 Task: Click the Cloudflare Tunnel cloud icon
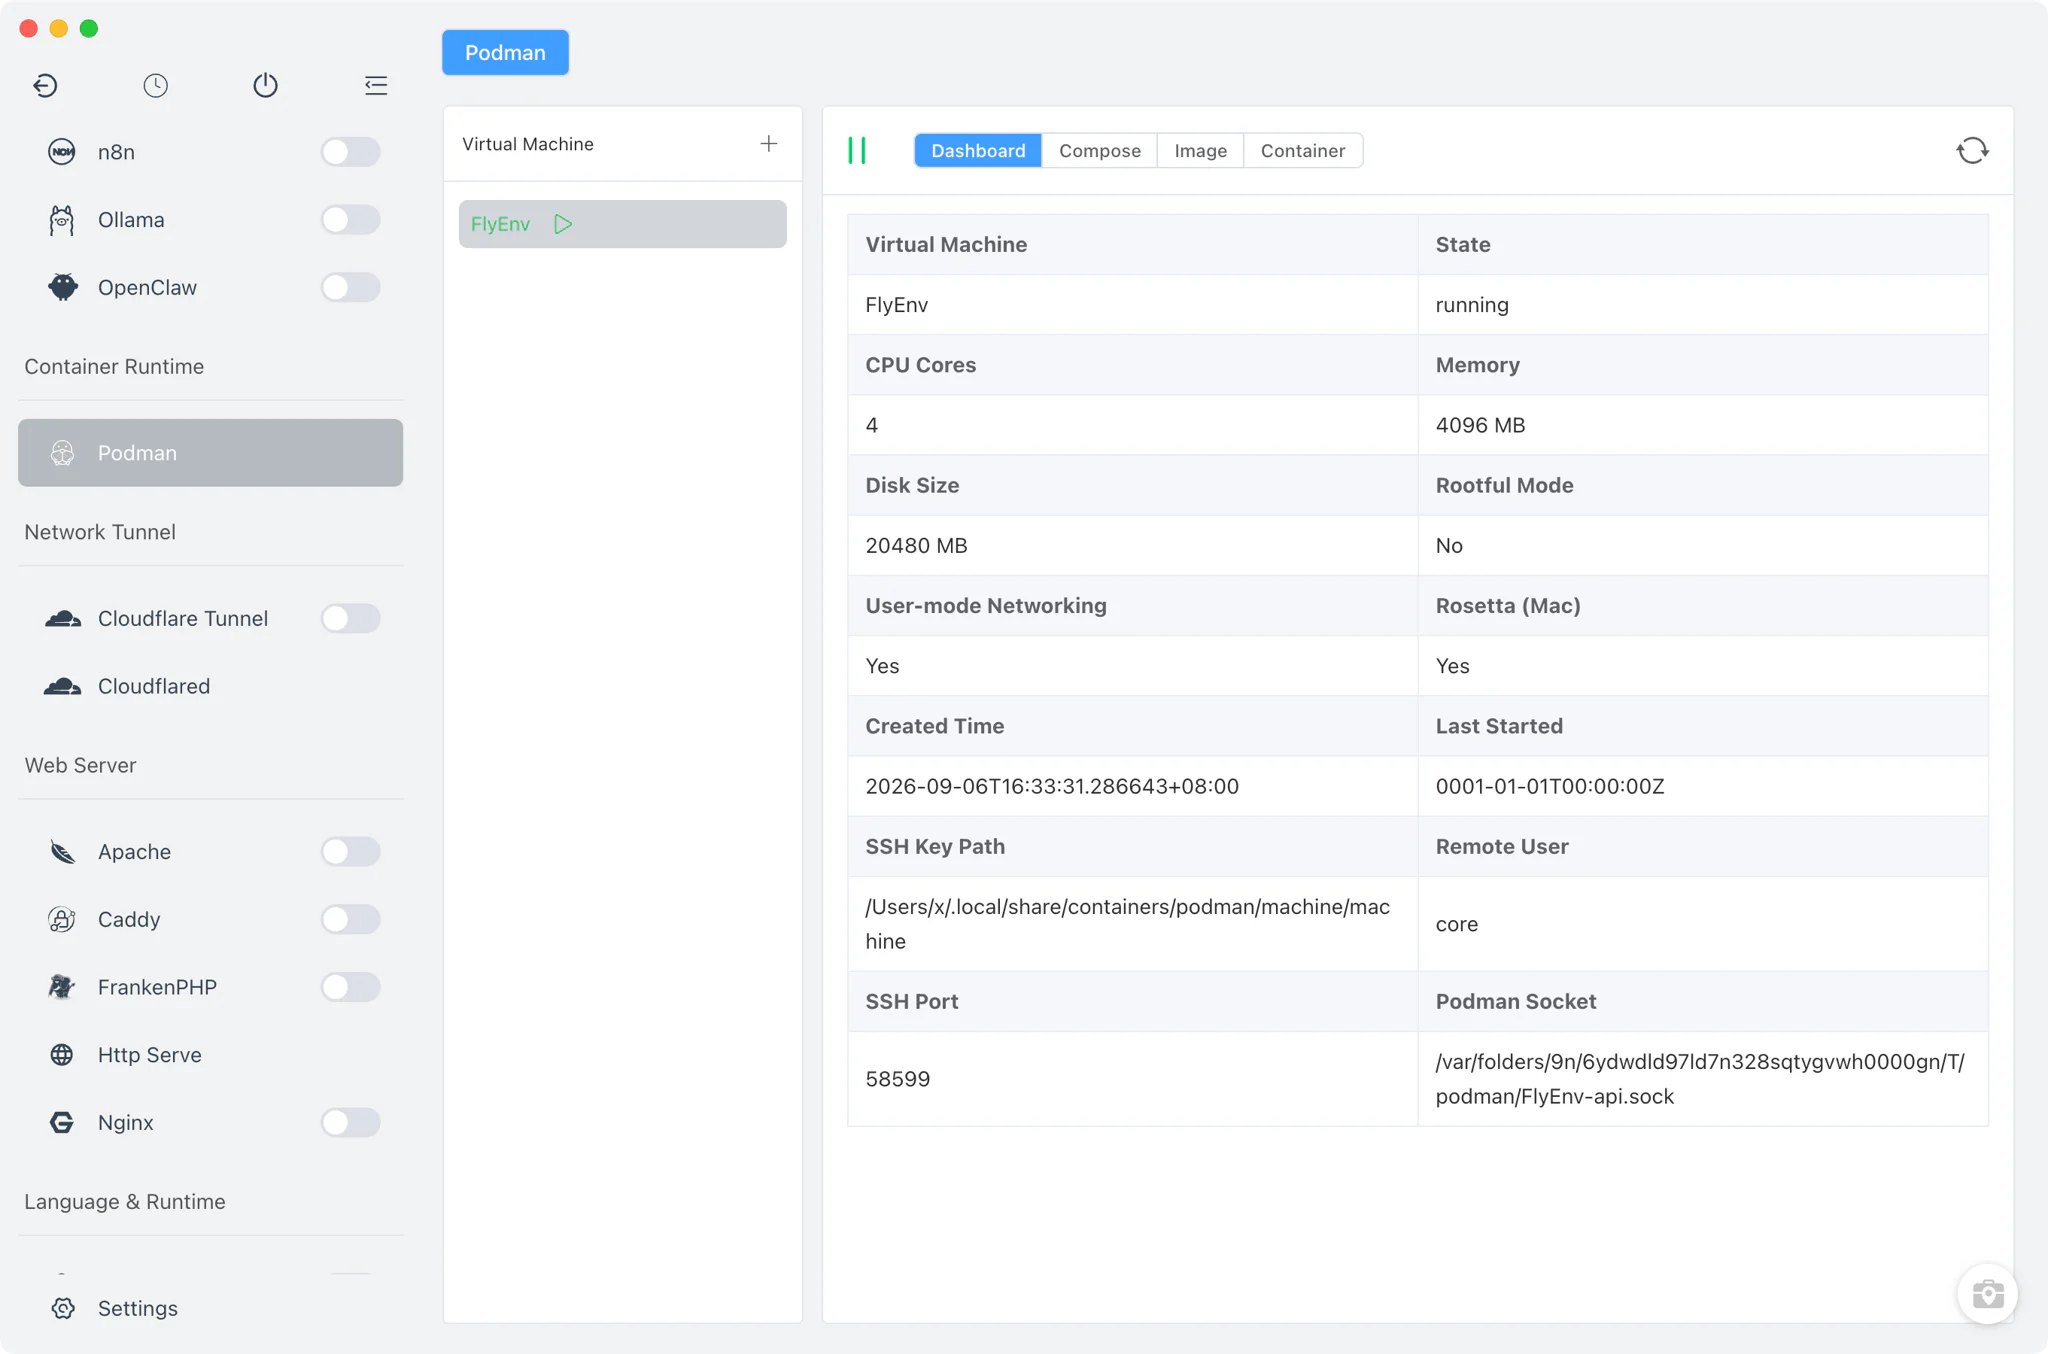click(x=62, y=618)
